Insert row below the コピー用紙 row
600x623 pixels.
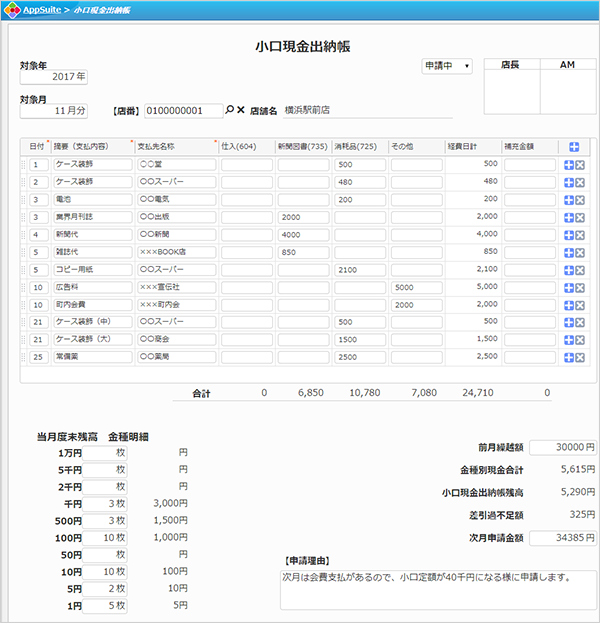[569, 270]
